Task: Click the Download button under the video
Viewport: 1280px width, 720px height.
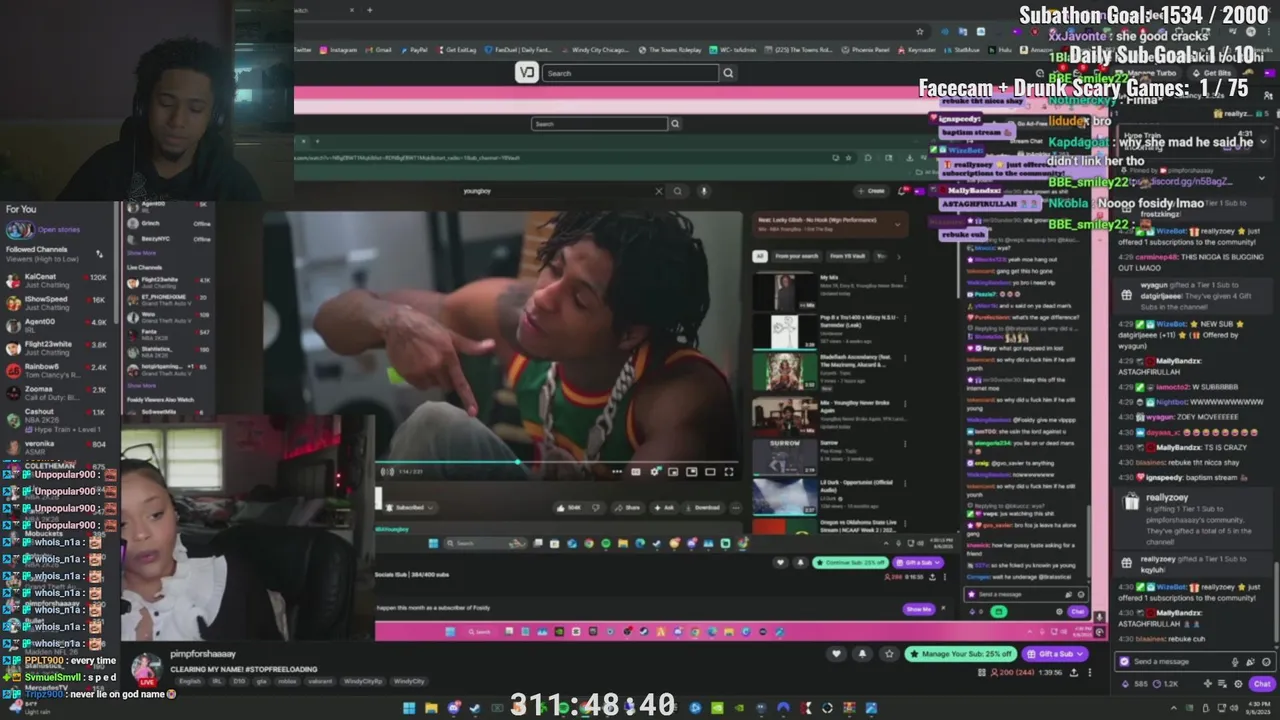Action: [703, 508]
